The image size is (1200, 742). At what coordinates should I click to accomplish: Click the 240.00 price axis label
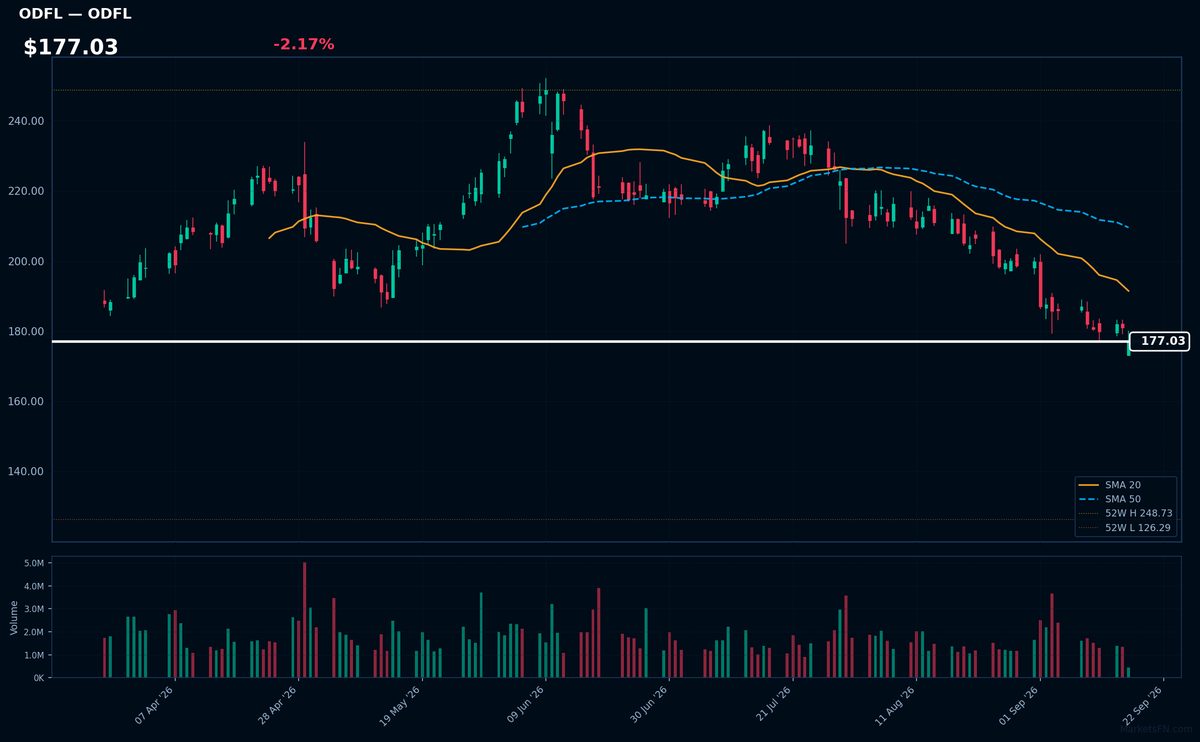point(27,121)
